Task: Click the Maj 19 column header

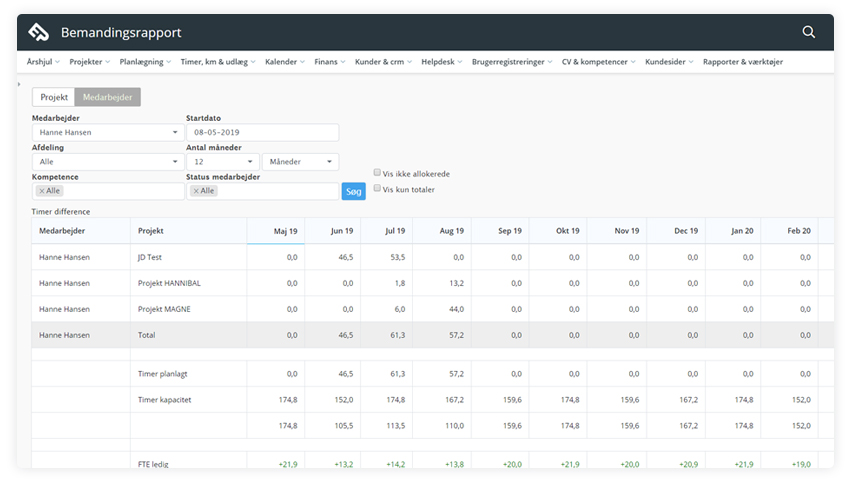Action: pos(276,230)
